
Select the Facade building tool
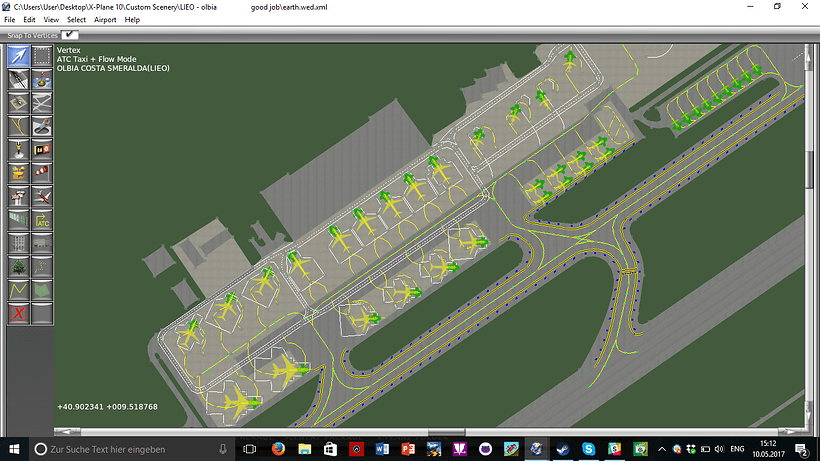[x=18, y=244]
